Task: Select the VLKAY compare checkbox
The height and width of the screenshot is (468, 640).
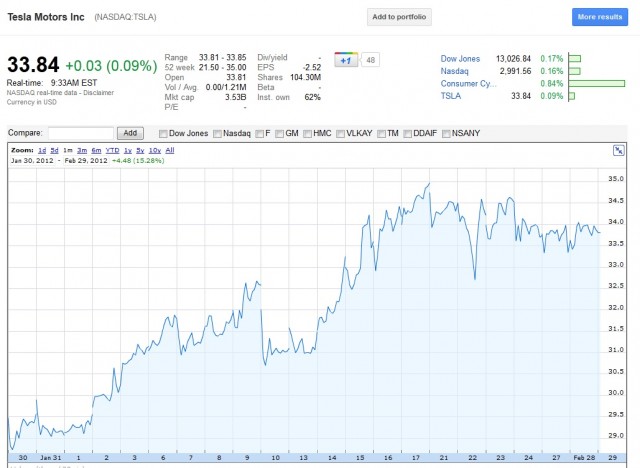Action: coord(340,133)
